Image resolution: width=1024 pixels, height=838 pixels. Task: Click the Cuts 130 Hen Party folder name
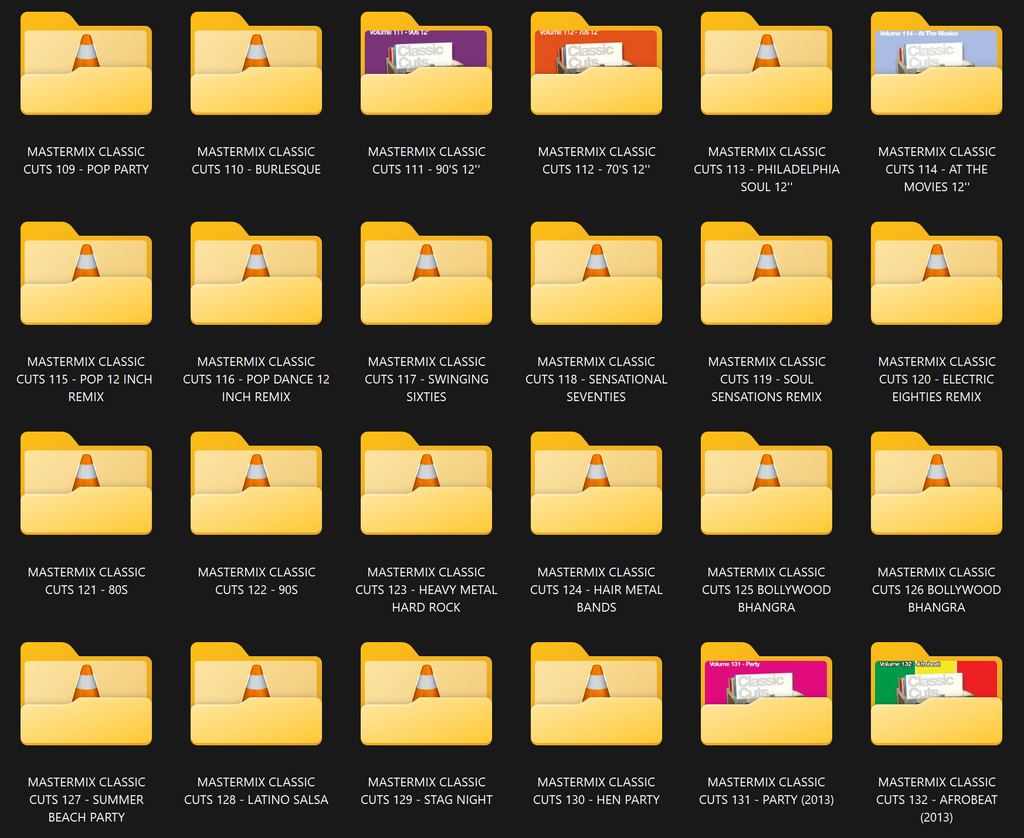pos(596,791)
